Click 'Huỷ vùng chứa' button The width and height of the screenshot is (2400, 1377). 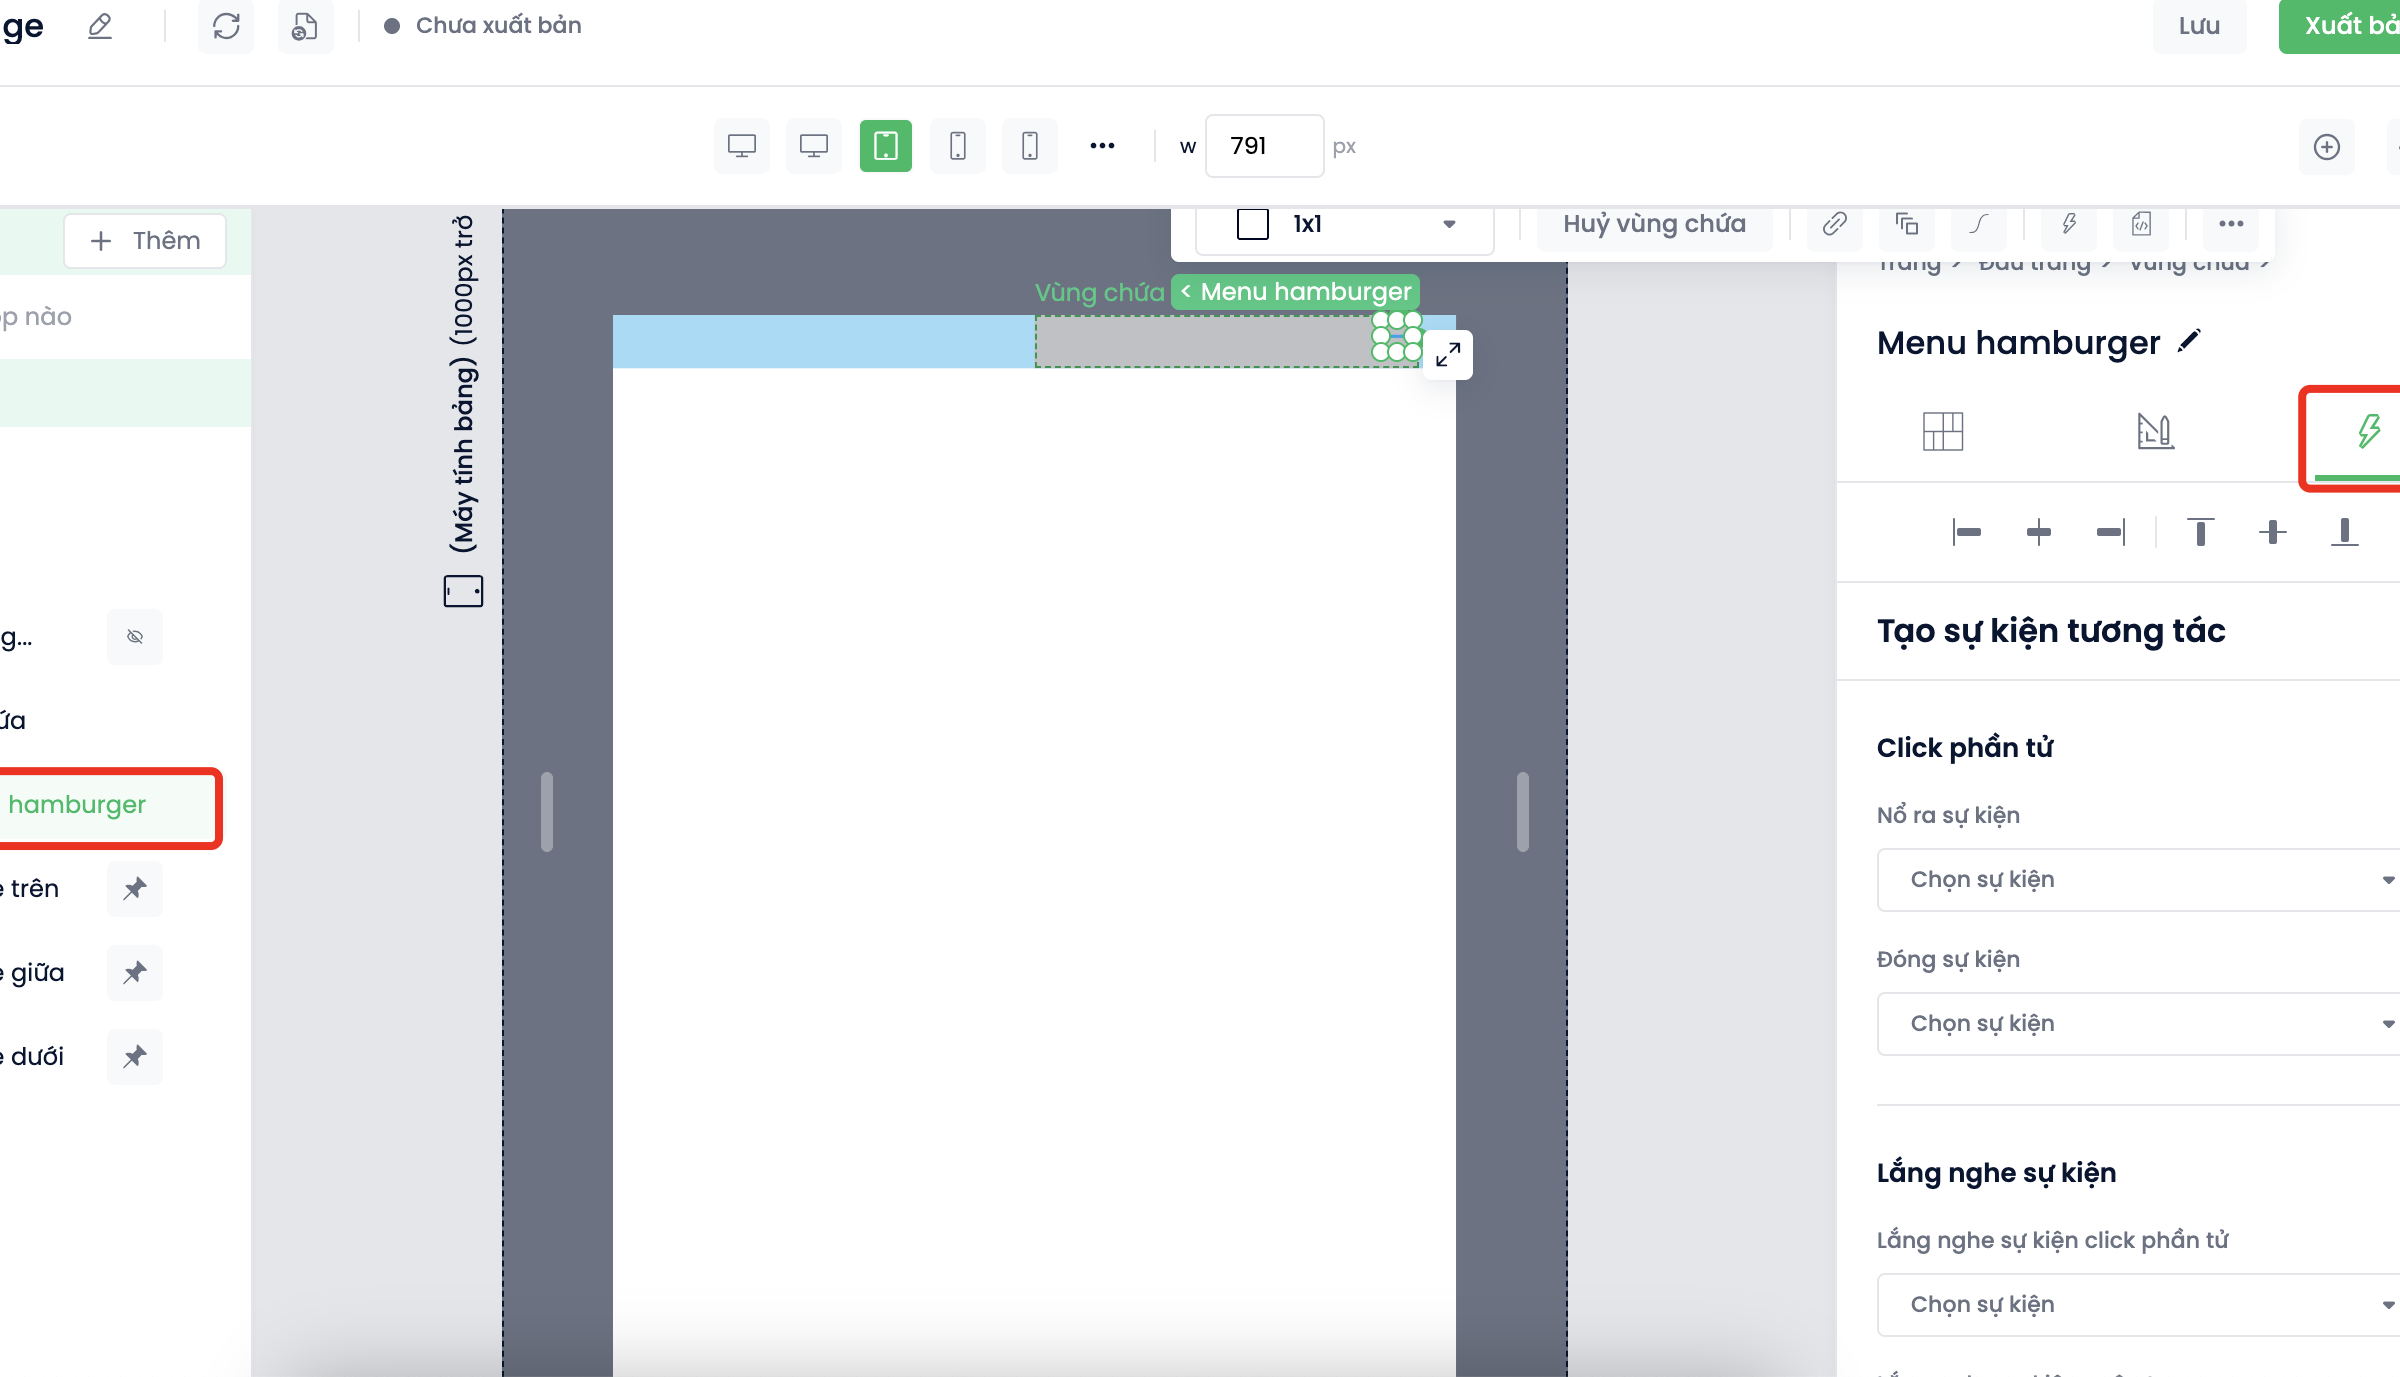1654,224
